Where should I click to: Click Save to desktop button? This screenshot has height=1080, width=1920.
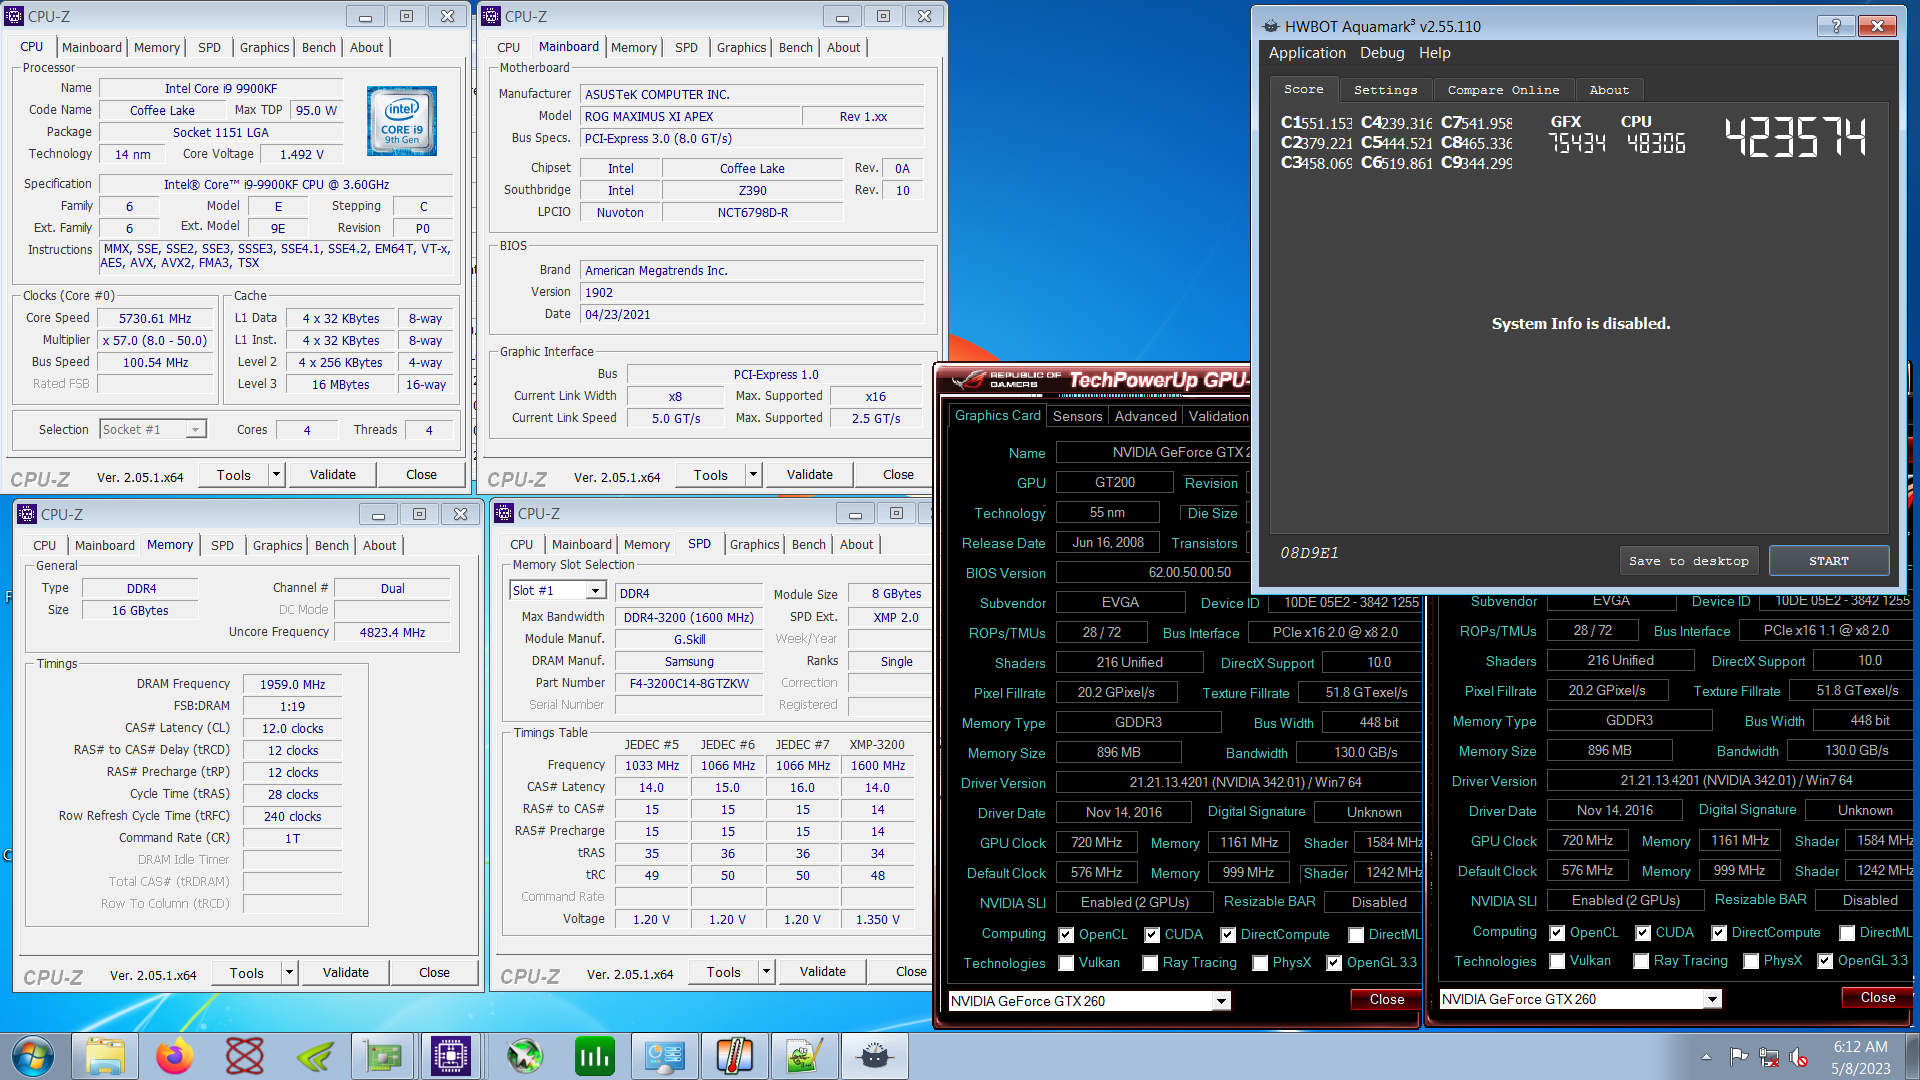point(1688,561)
